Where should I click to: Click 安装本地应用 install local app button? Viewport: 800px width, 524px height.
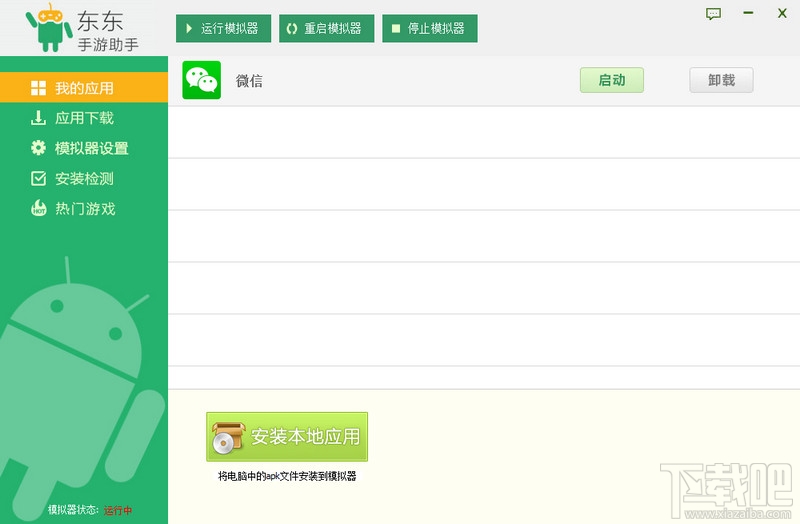pos(287,437)
